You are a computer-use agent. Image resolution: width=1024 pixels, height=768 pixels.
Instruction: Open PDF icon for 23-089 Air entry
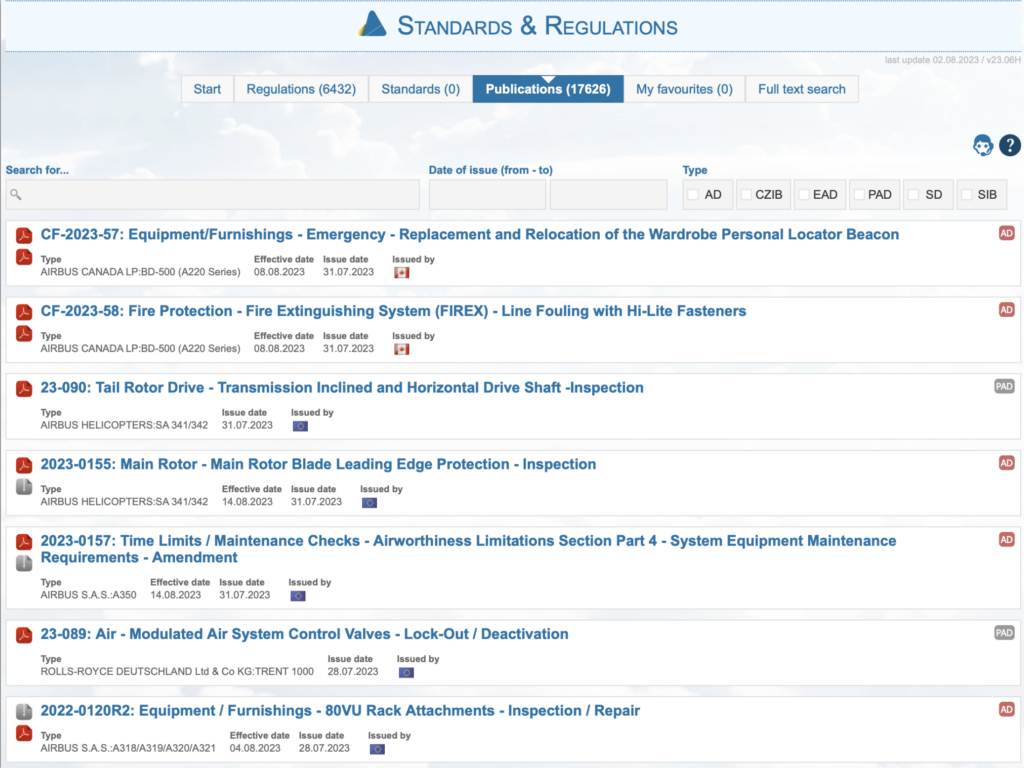24,635
